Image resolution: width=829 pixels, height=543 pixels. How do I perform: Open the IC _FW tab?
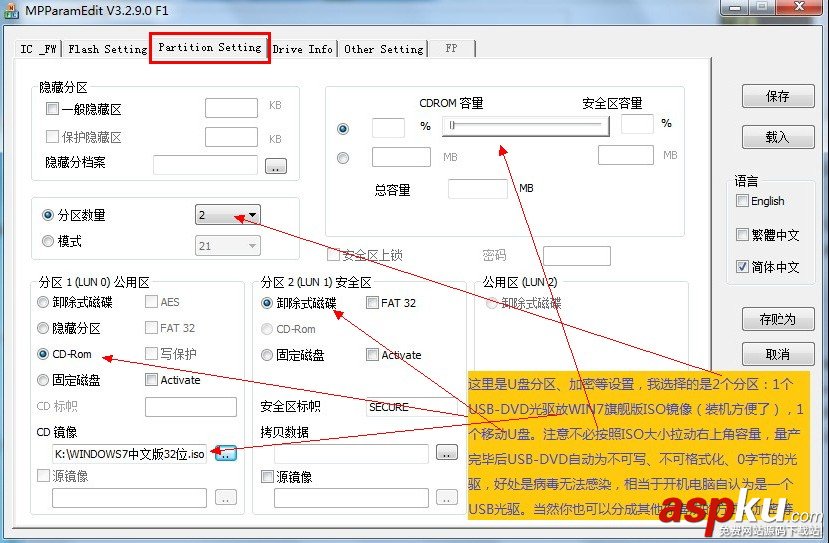pyautogui.click(x=38, y=49)
